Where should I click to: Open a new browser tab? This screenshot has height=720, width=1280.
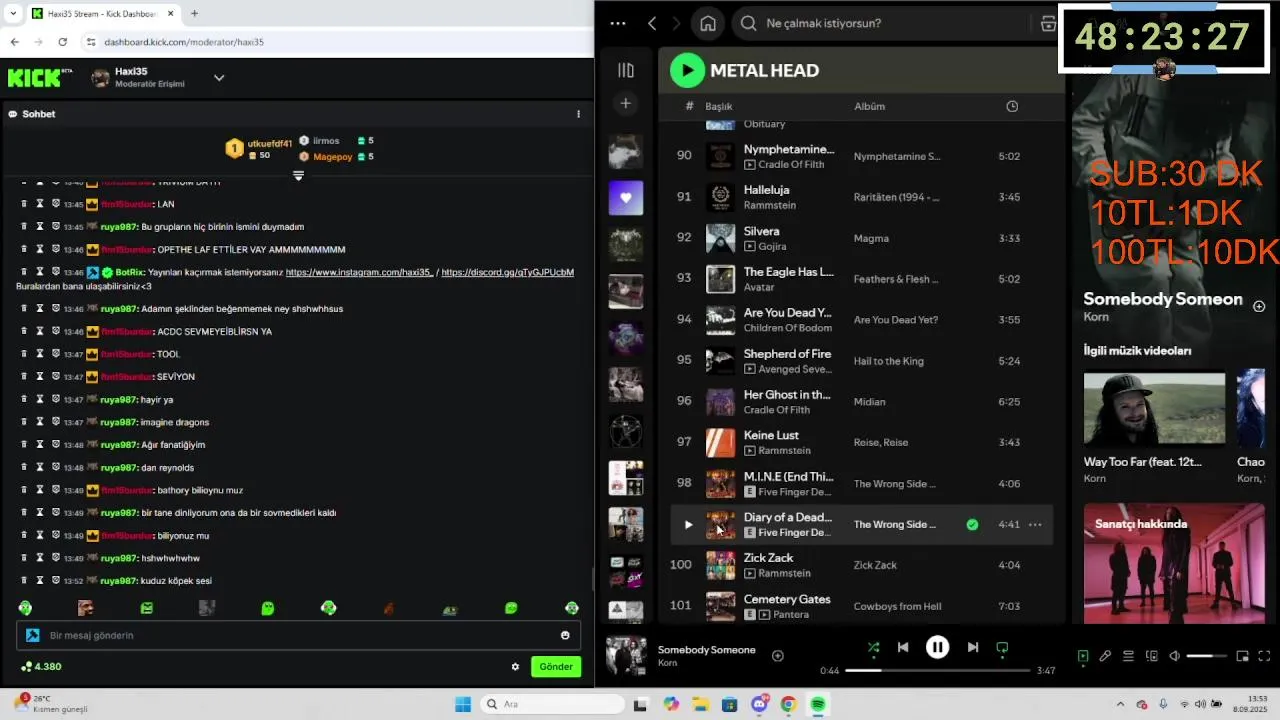point(194,14)
